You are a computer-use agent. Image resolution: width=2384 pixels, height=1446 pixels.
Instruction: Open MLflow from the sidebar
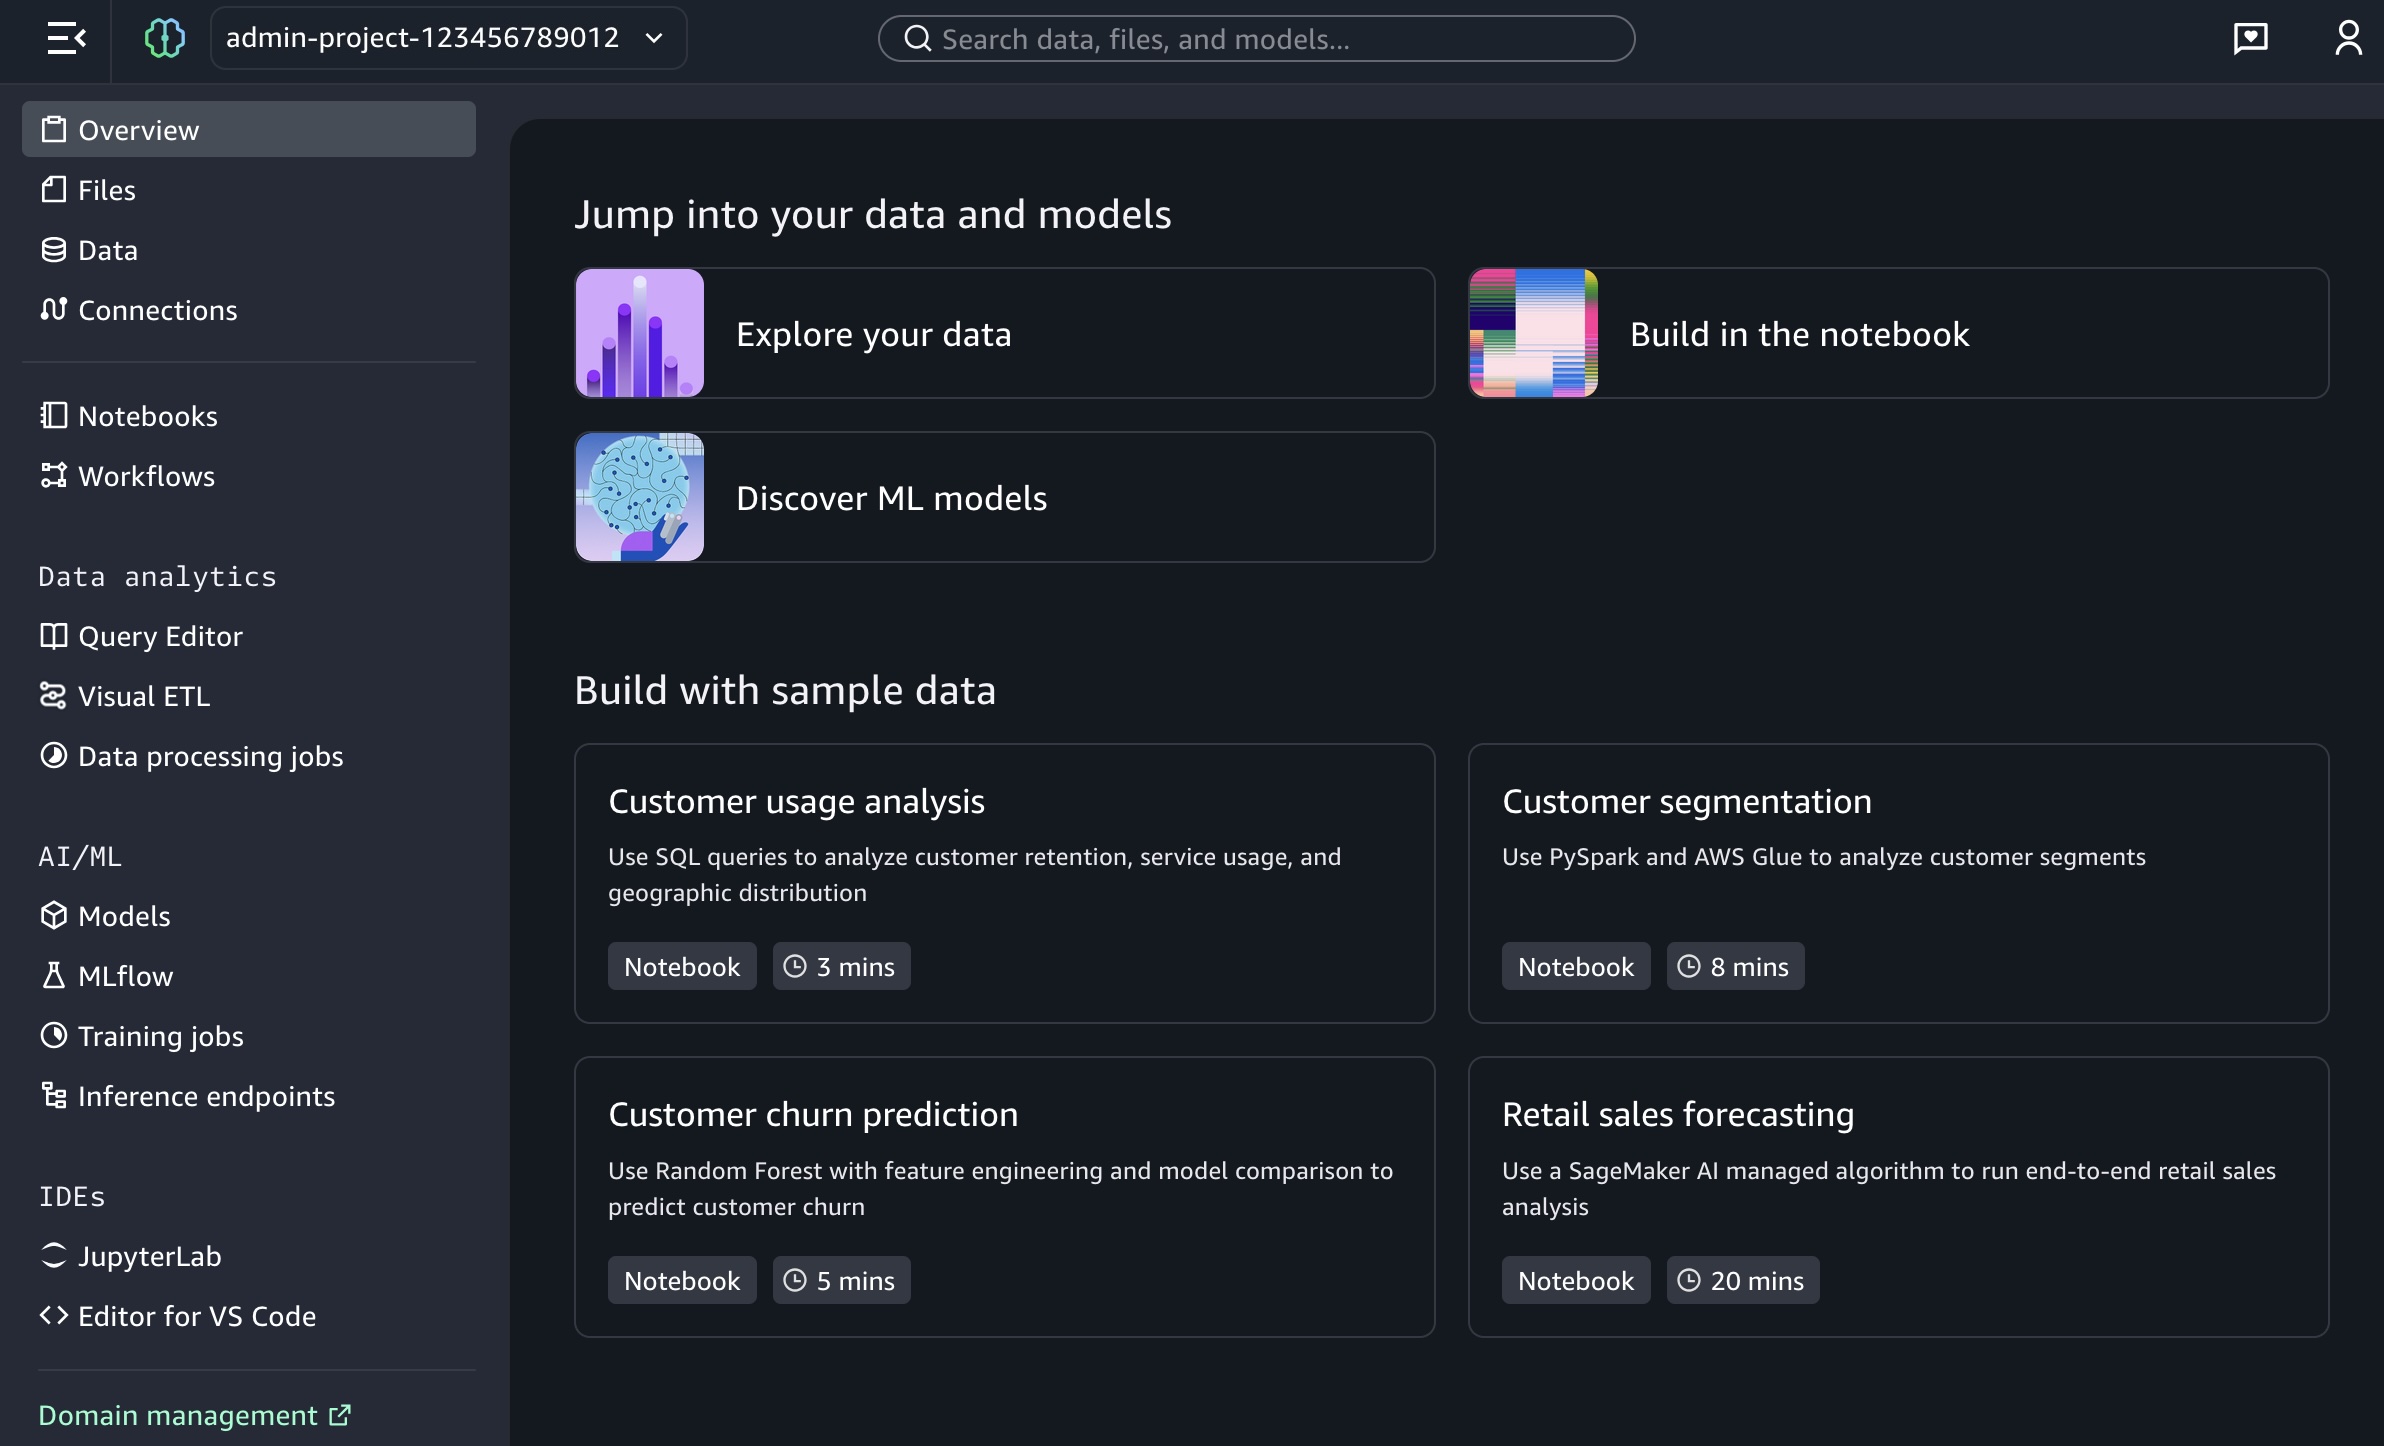(125, 976)
